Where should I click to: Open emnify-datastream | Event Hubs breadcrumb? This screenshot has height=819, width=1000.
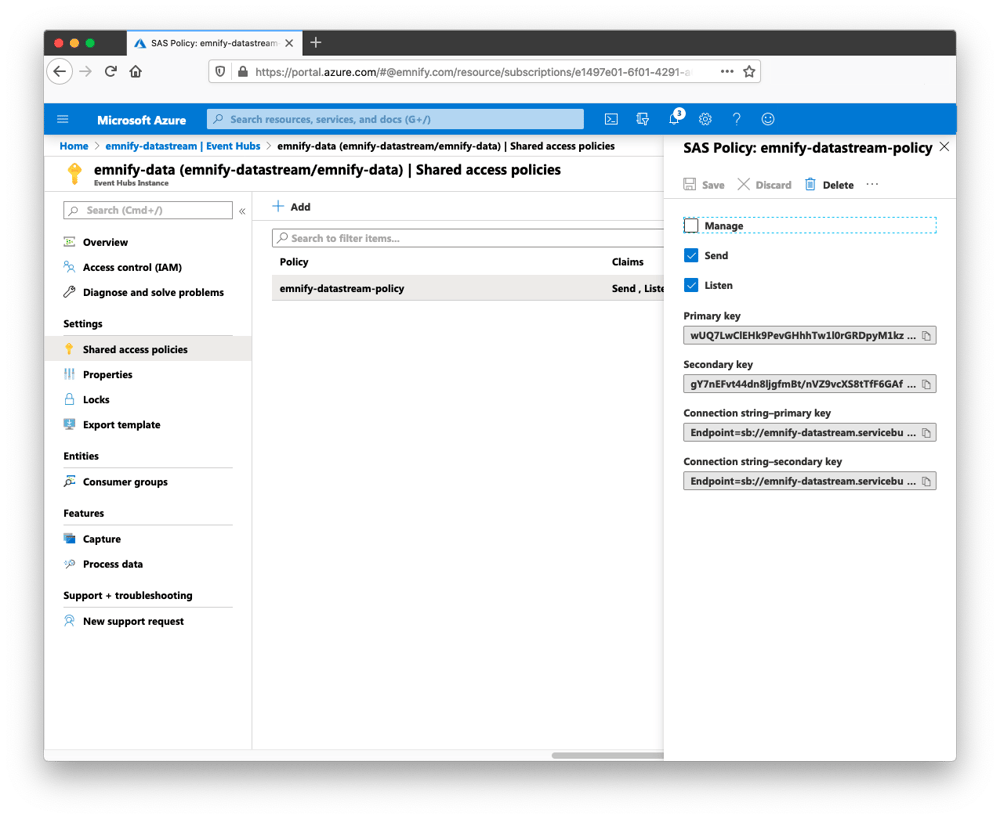pyautogui.click(x=182, y=146)
